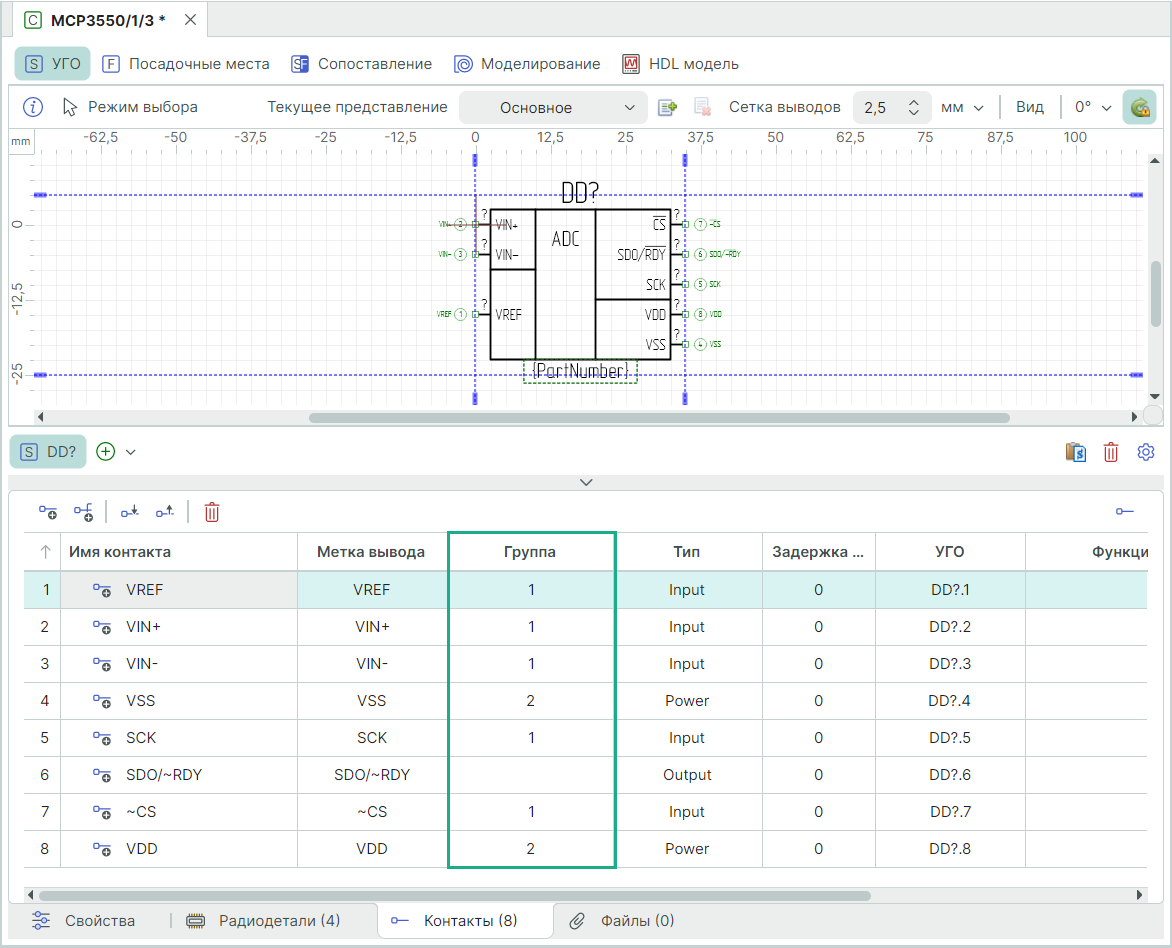
Task: Open the Основное representation dropdown
Action: pos(552,107)
